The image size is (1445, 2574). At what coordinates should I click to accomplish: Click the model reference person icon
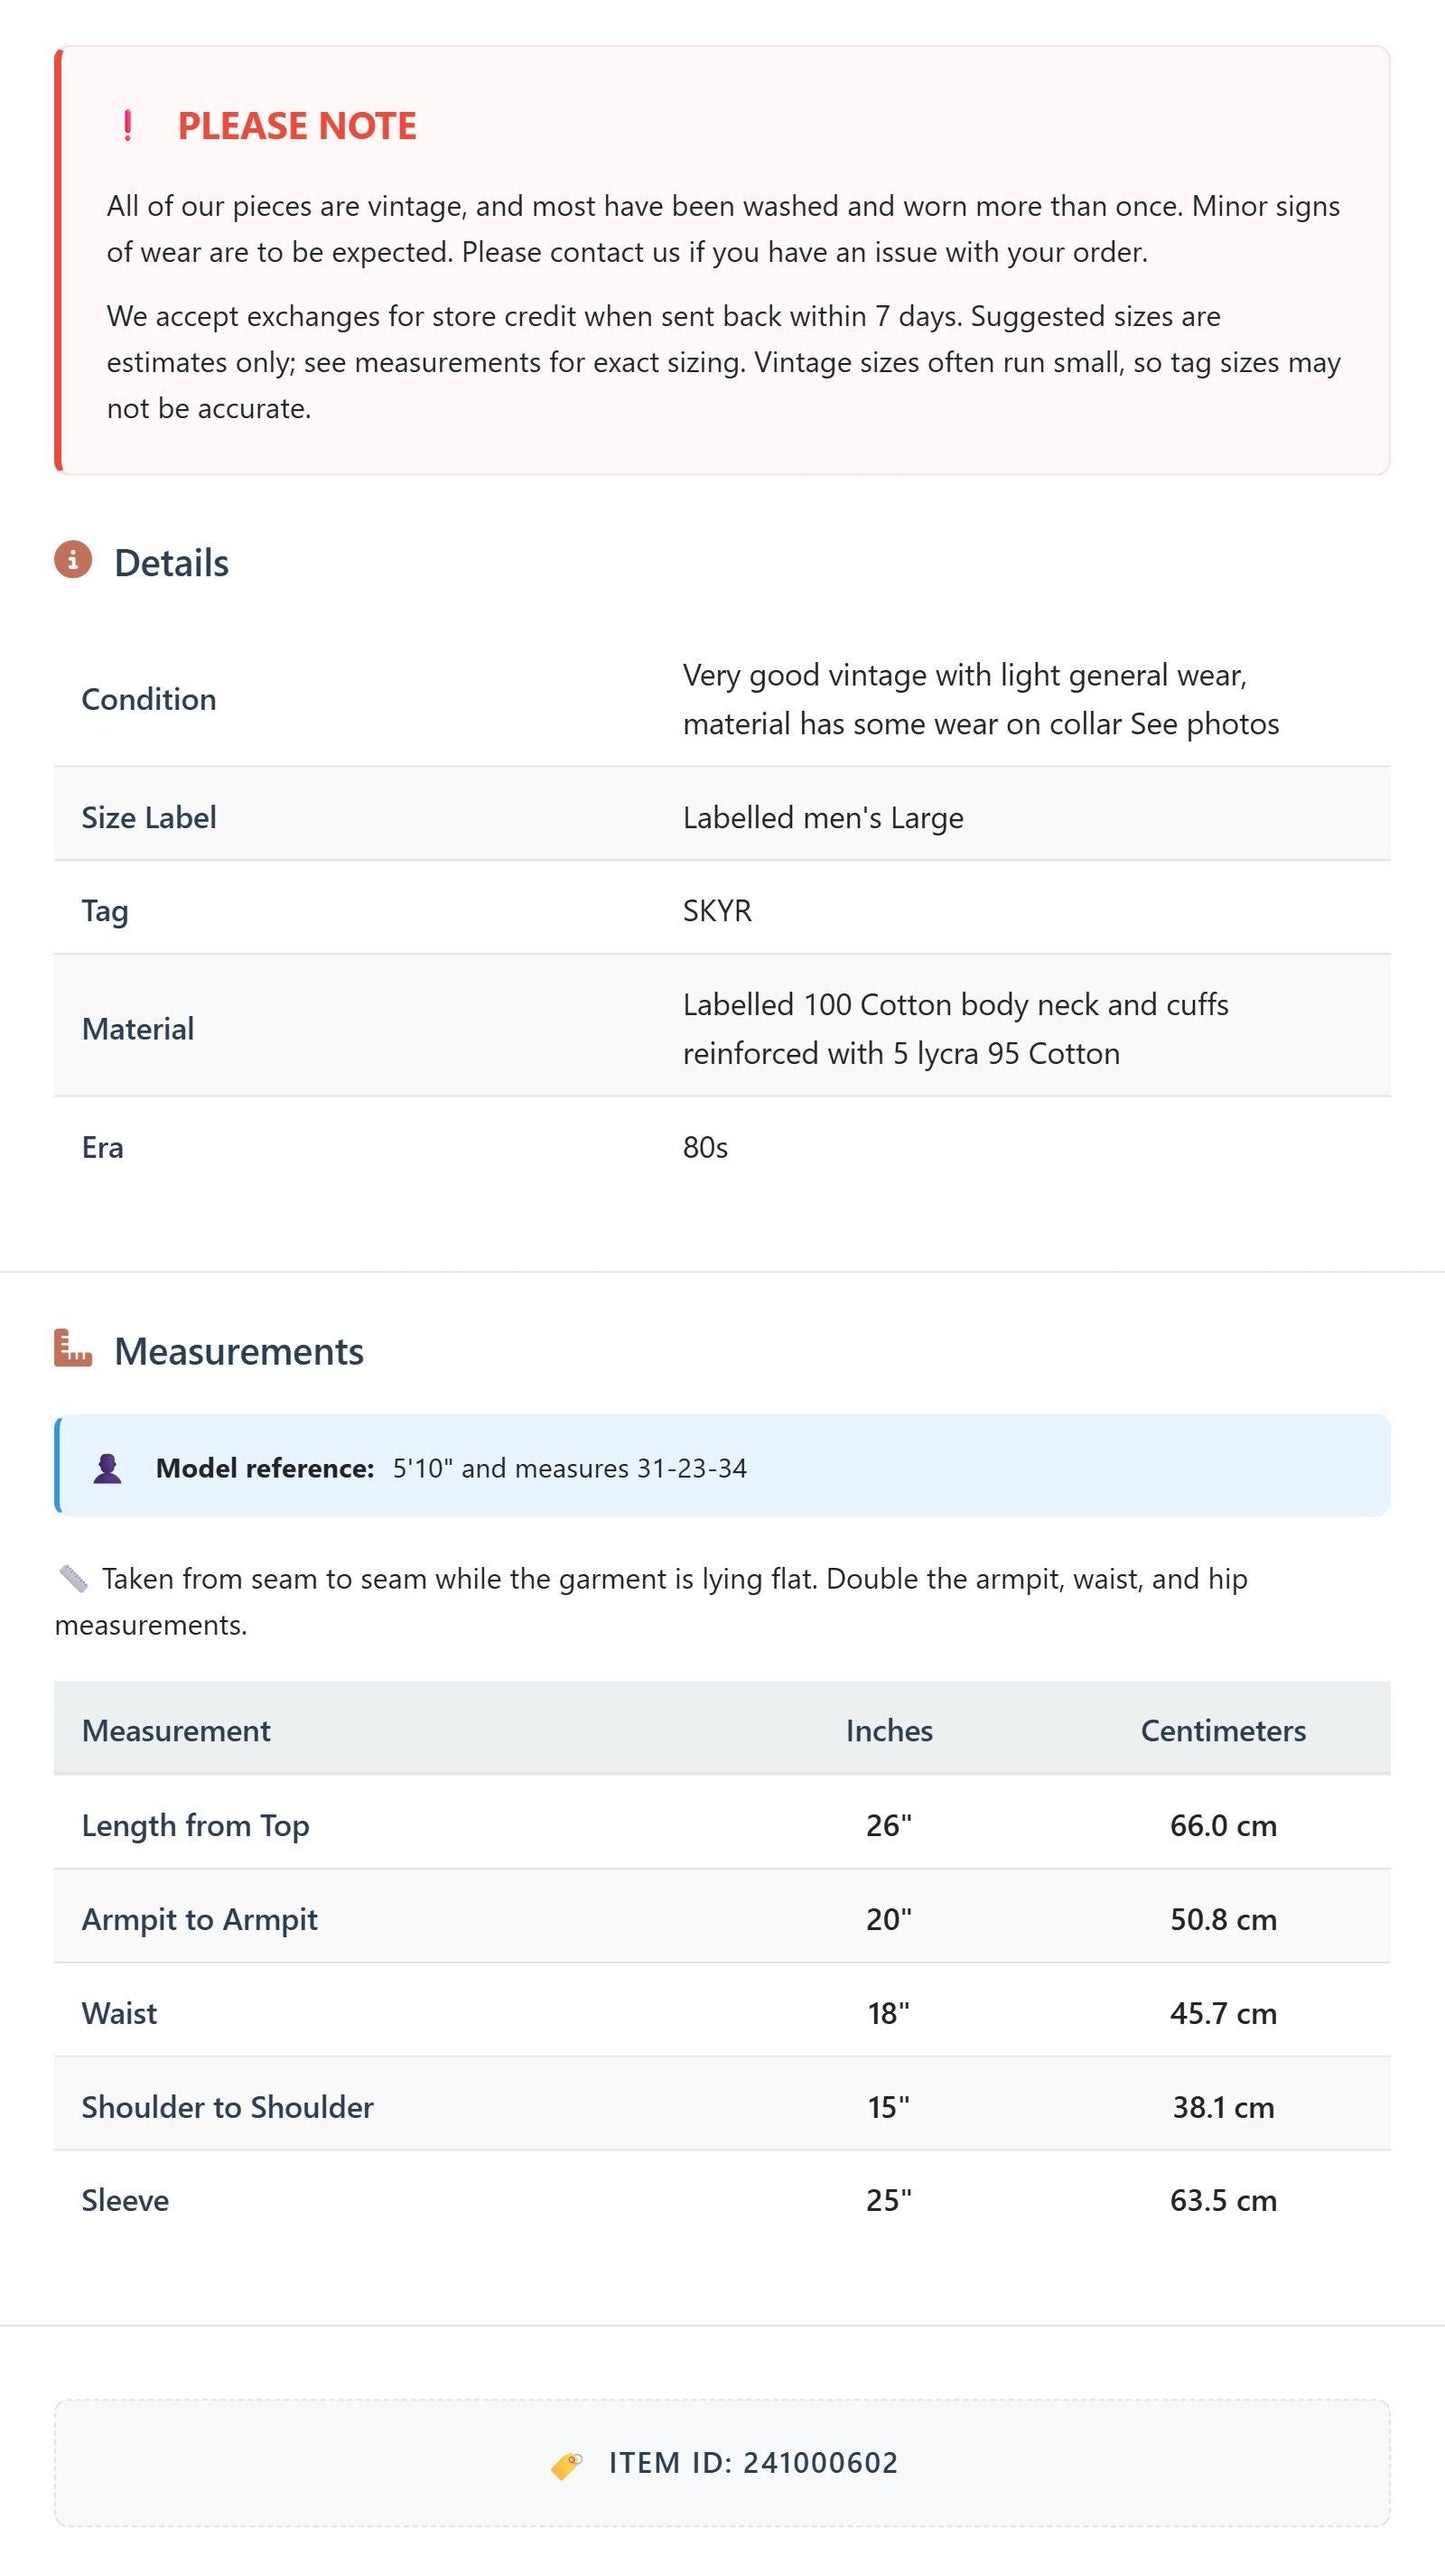pos(108,1468)
